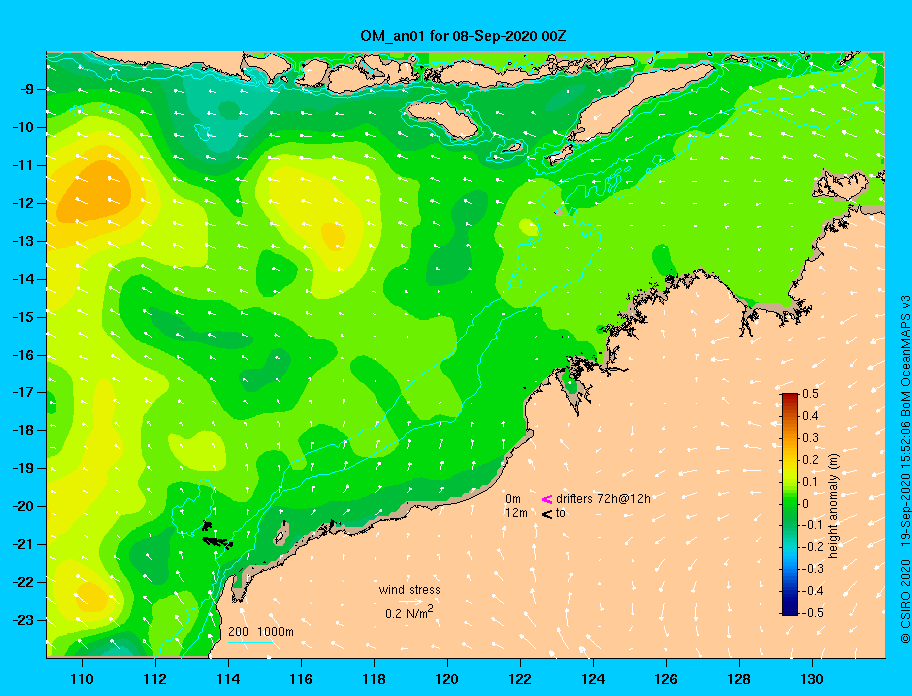Viewport: 912px width, 696px height.
Task: Click the color bar label 0.5
Action: pos(810,394)
